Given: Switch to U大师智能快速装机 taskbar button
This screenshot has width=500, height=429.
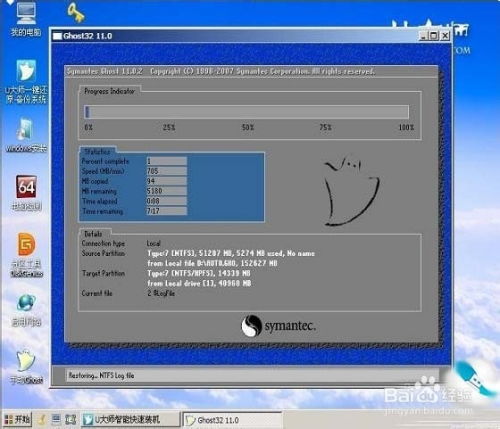Looking at the screenshot, I should click(x=131, y=420).
